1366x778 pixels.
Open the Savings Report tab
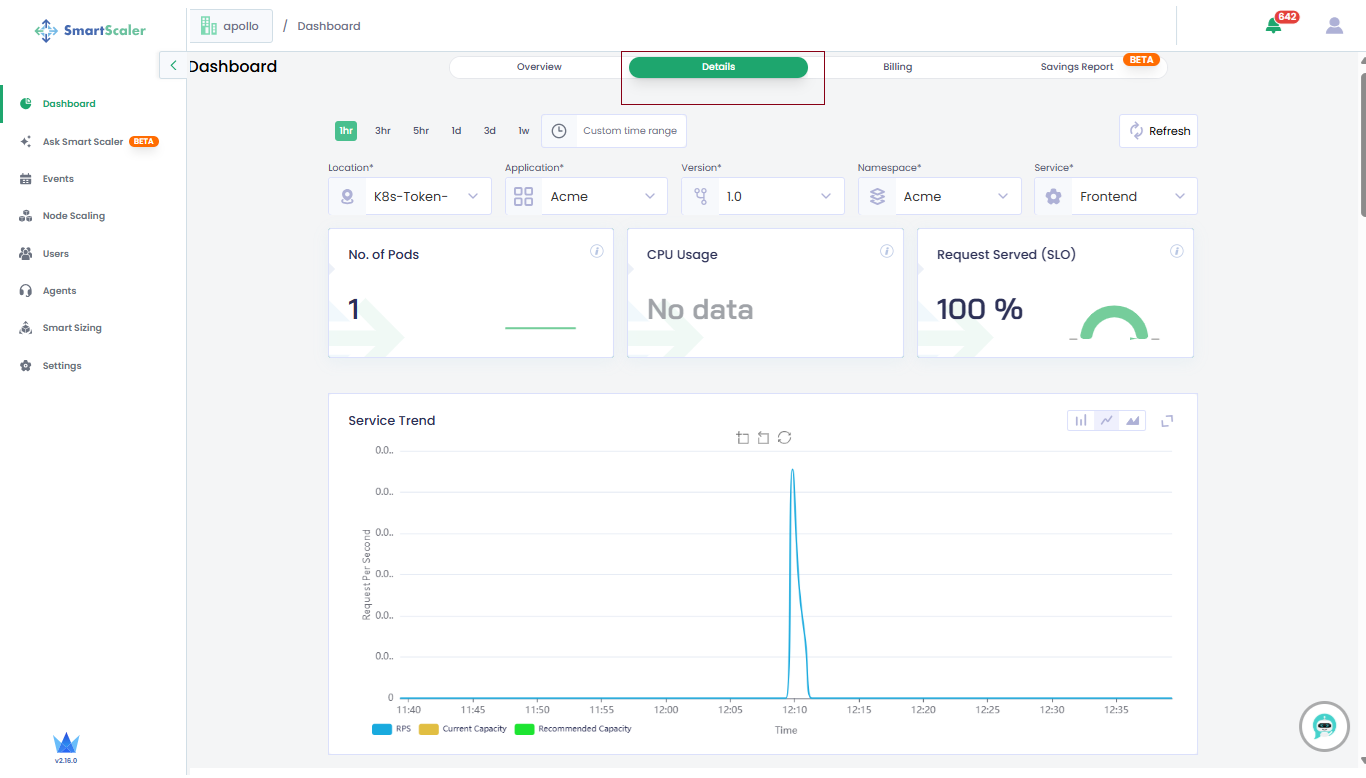tap(1077, 67)
